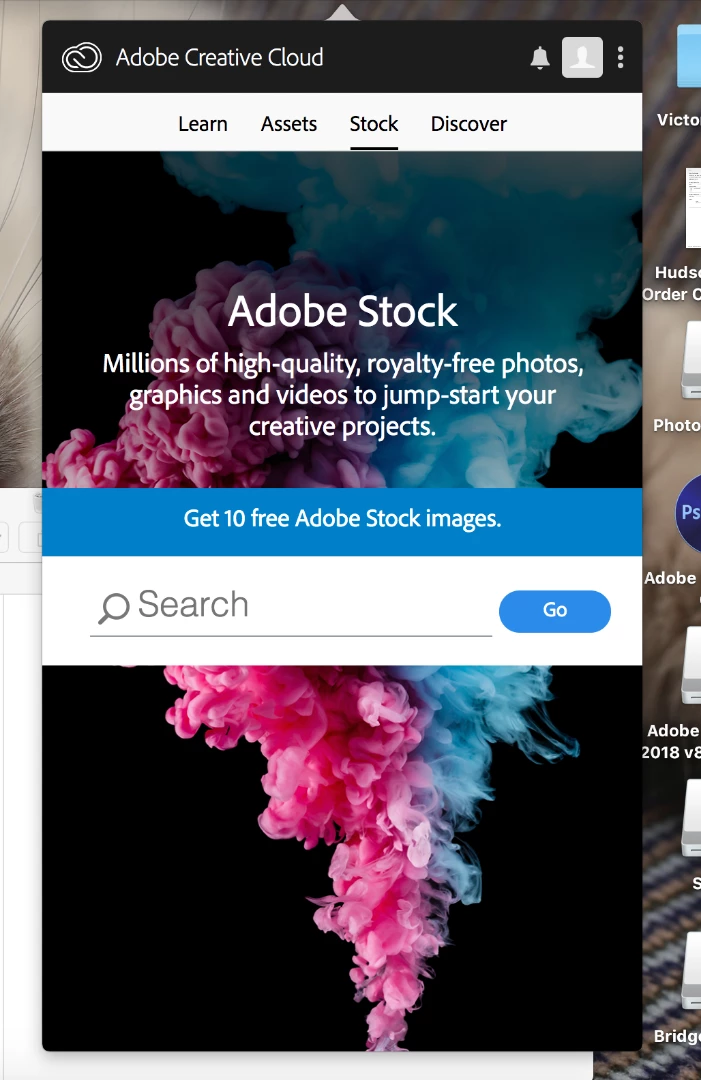Open the three-dot options menu
The width and height of the screenshot is (701, 1080).
[620, 57]
